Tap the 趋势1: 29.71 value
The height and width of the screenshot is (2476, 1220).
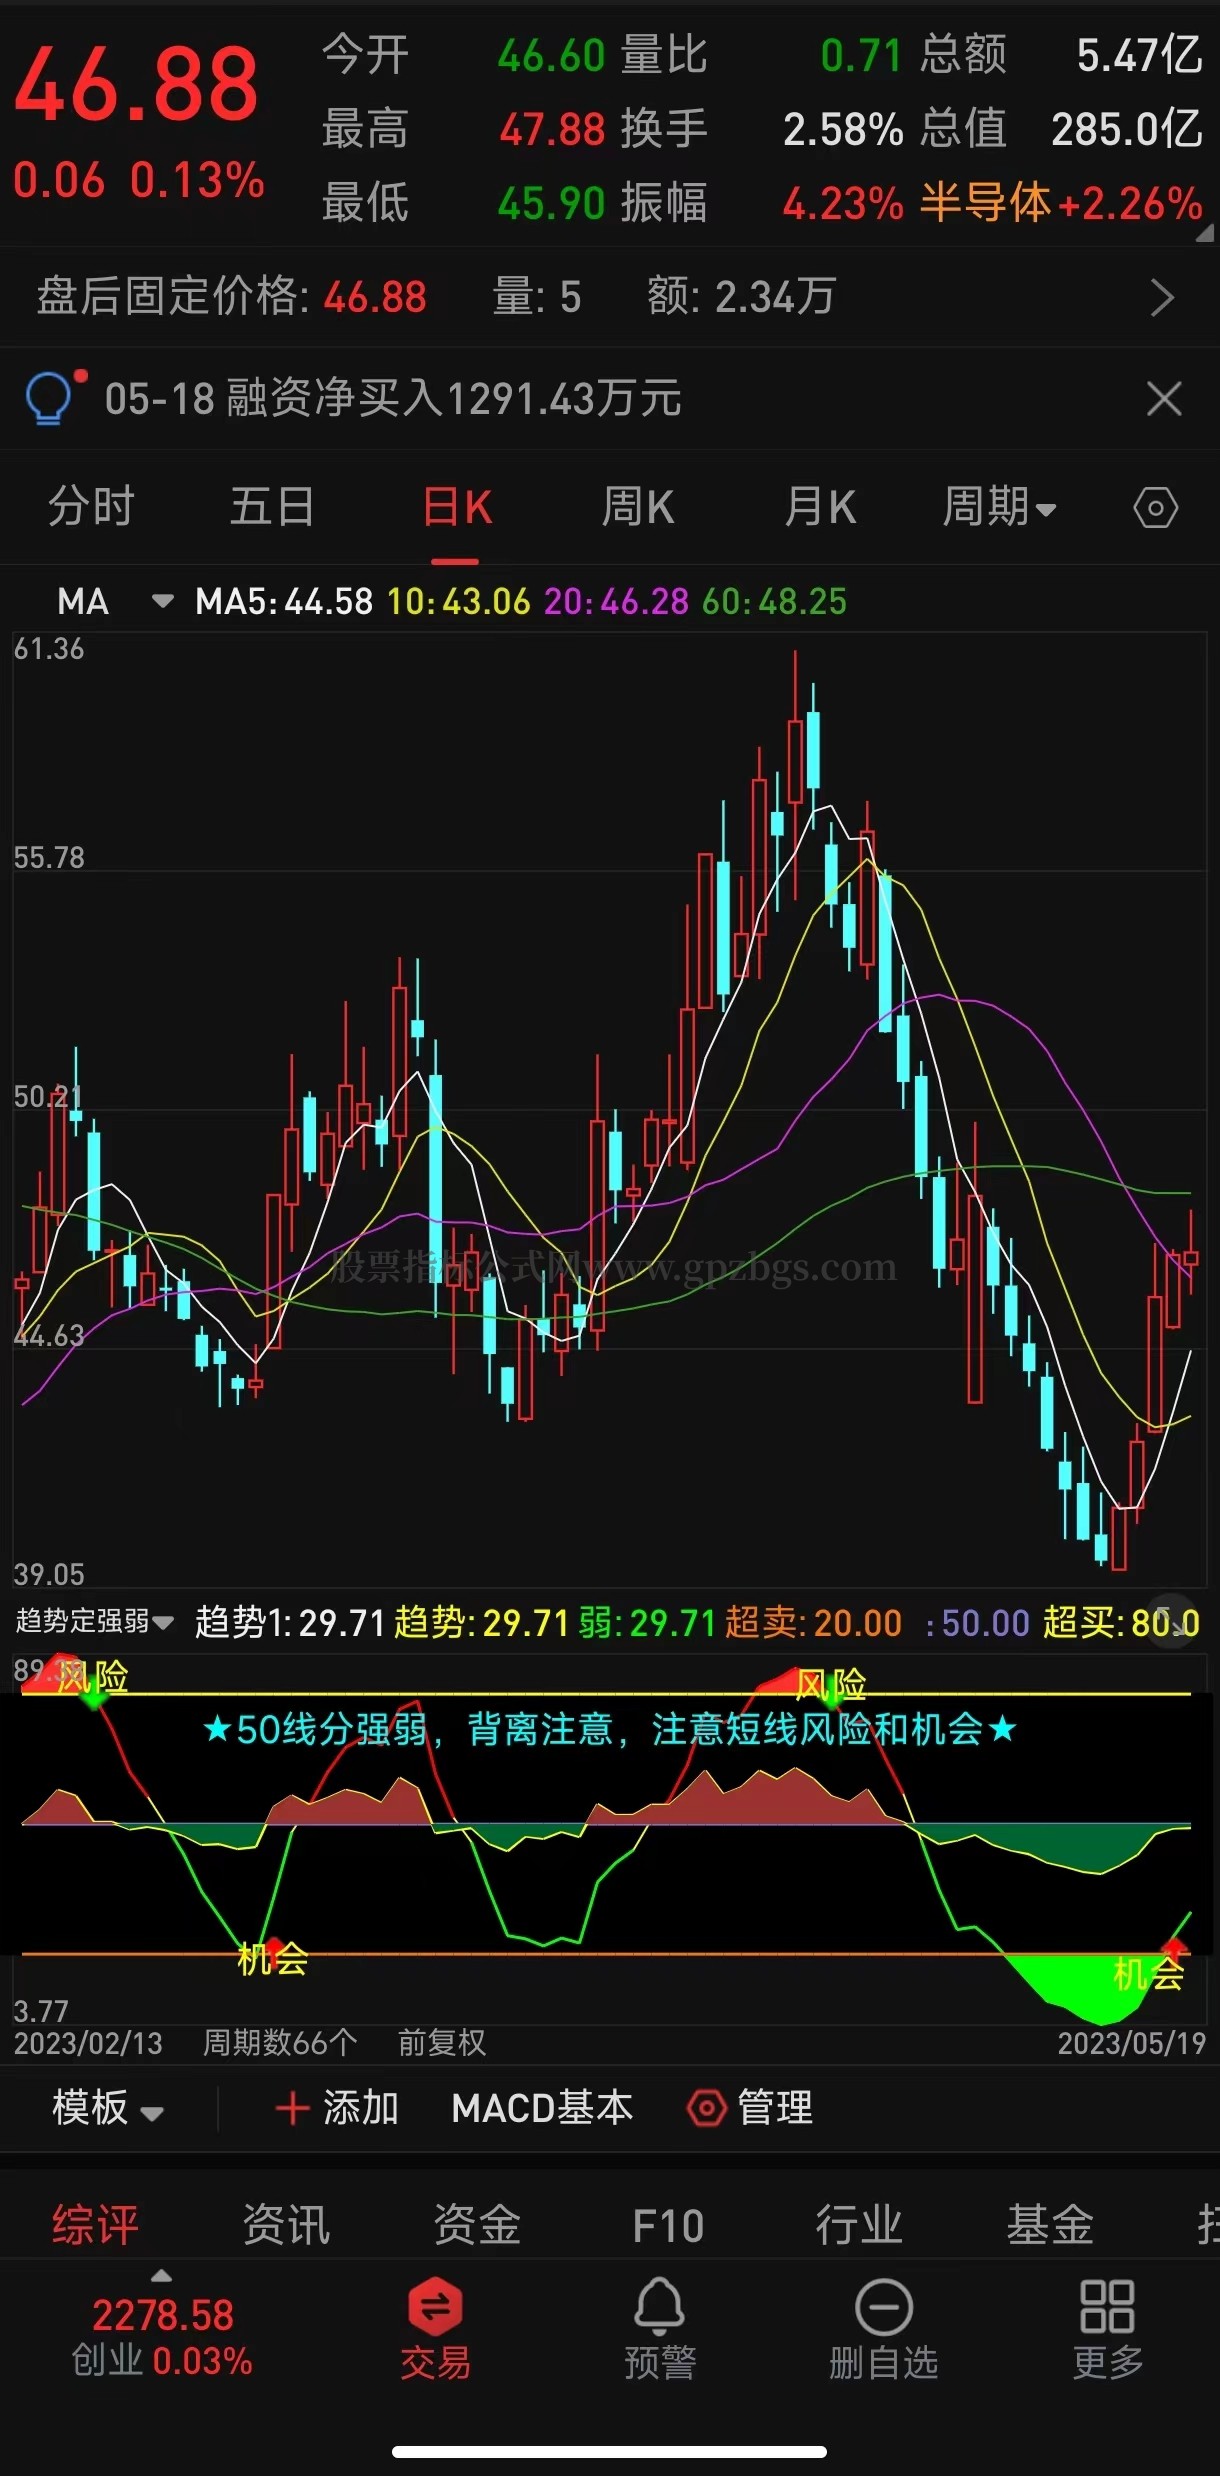click(290, 1622)
